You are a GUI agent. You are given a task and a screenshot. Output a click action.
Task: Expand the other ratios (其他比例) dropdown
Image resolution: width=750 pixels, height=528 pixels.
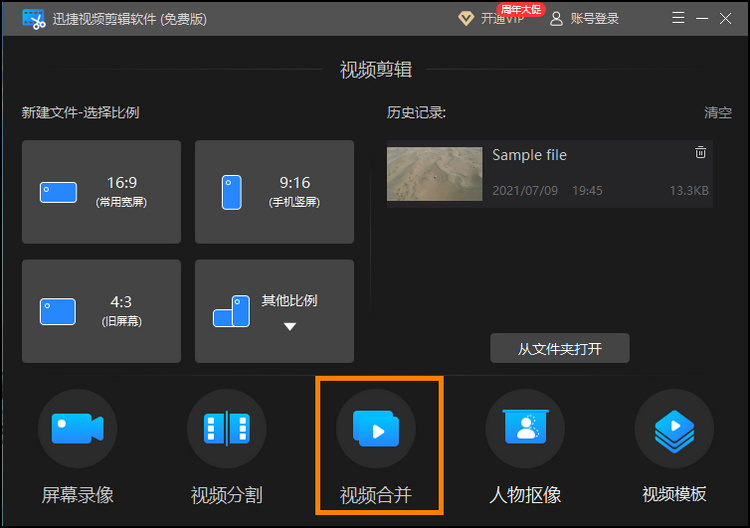point(275,311)
